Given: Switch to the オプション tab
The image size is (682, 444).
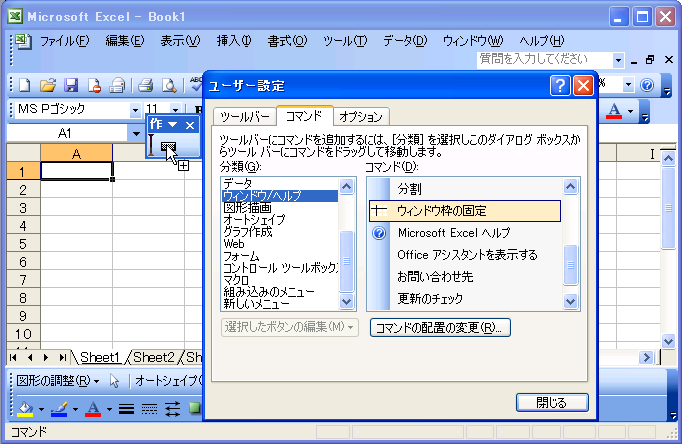Looking at the screenshot, I should click(x=361, y=117).
